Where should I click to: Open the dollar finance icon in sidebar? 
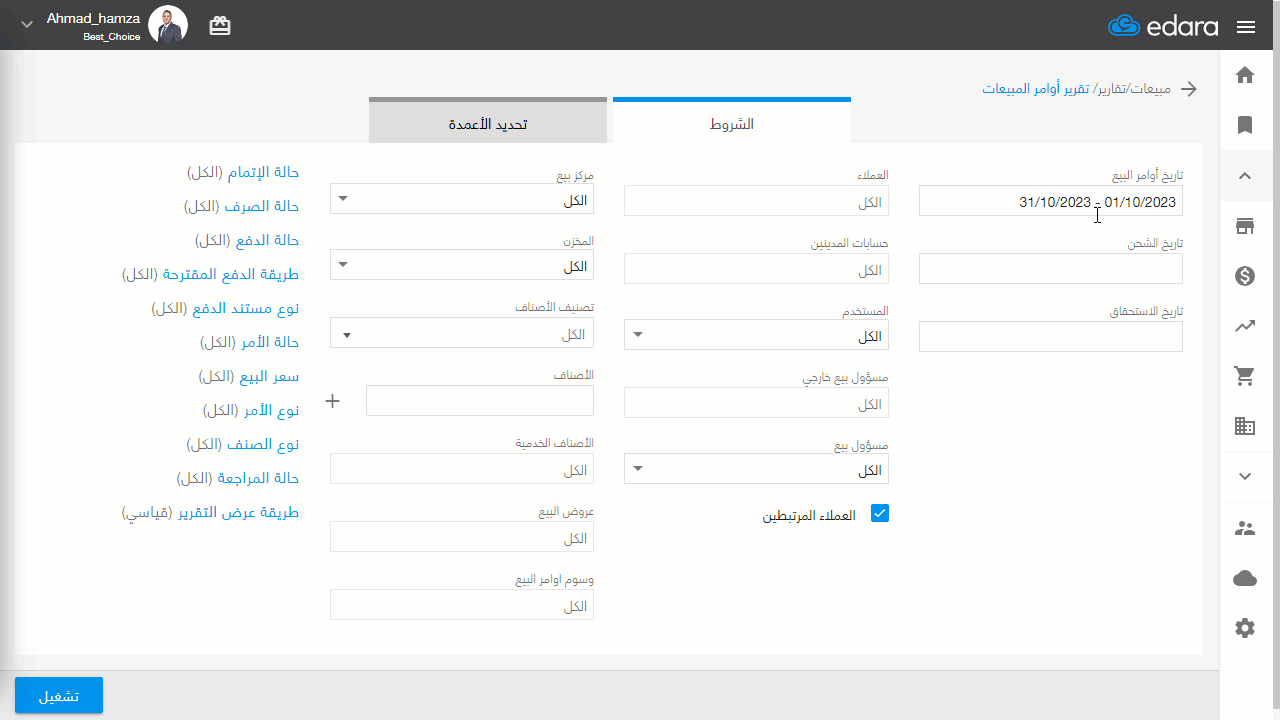pyautogui.click(x=1245, y=276)
